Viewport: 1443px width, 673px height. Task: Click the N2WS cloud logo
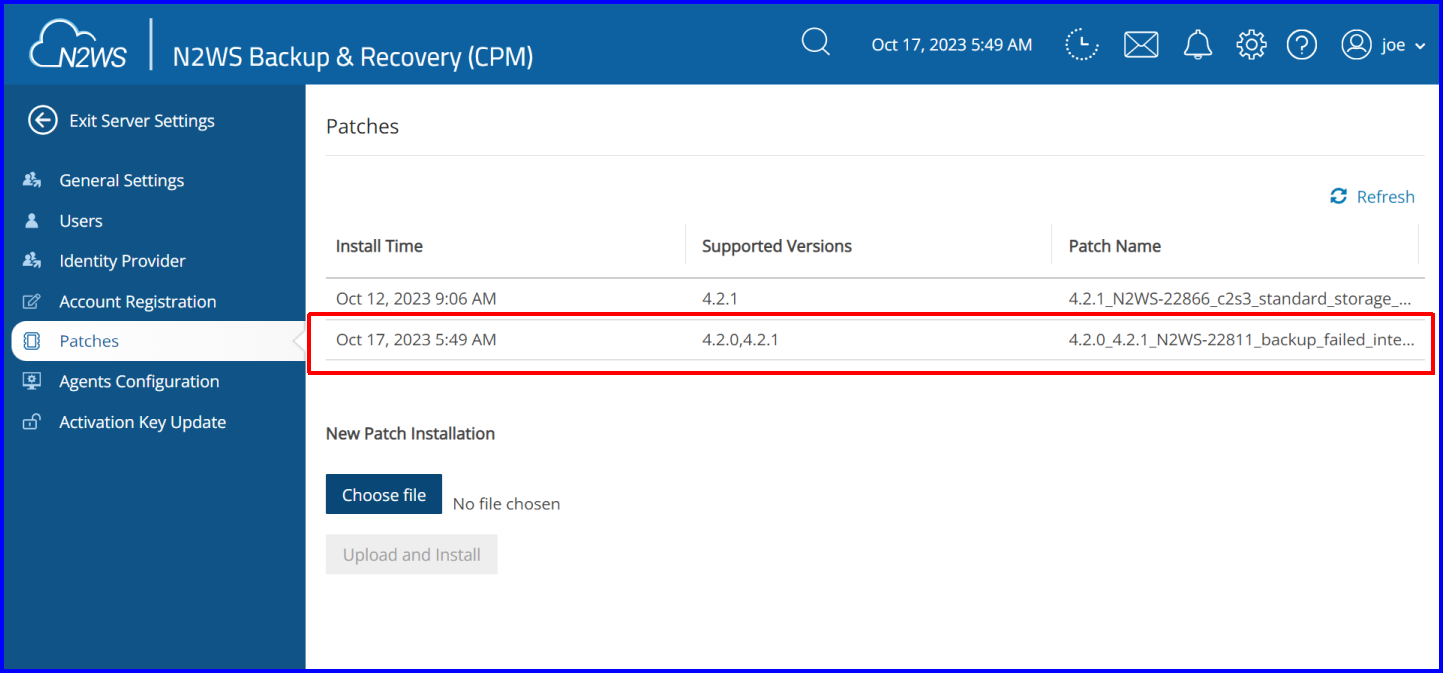(x=79, y=44)
